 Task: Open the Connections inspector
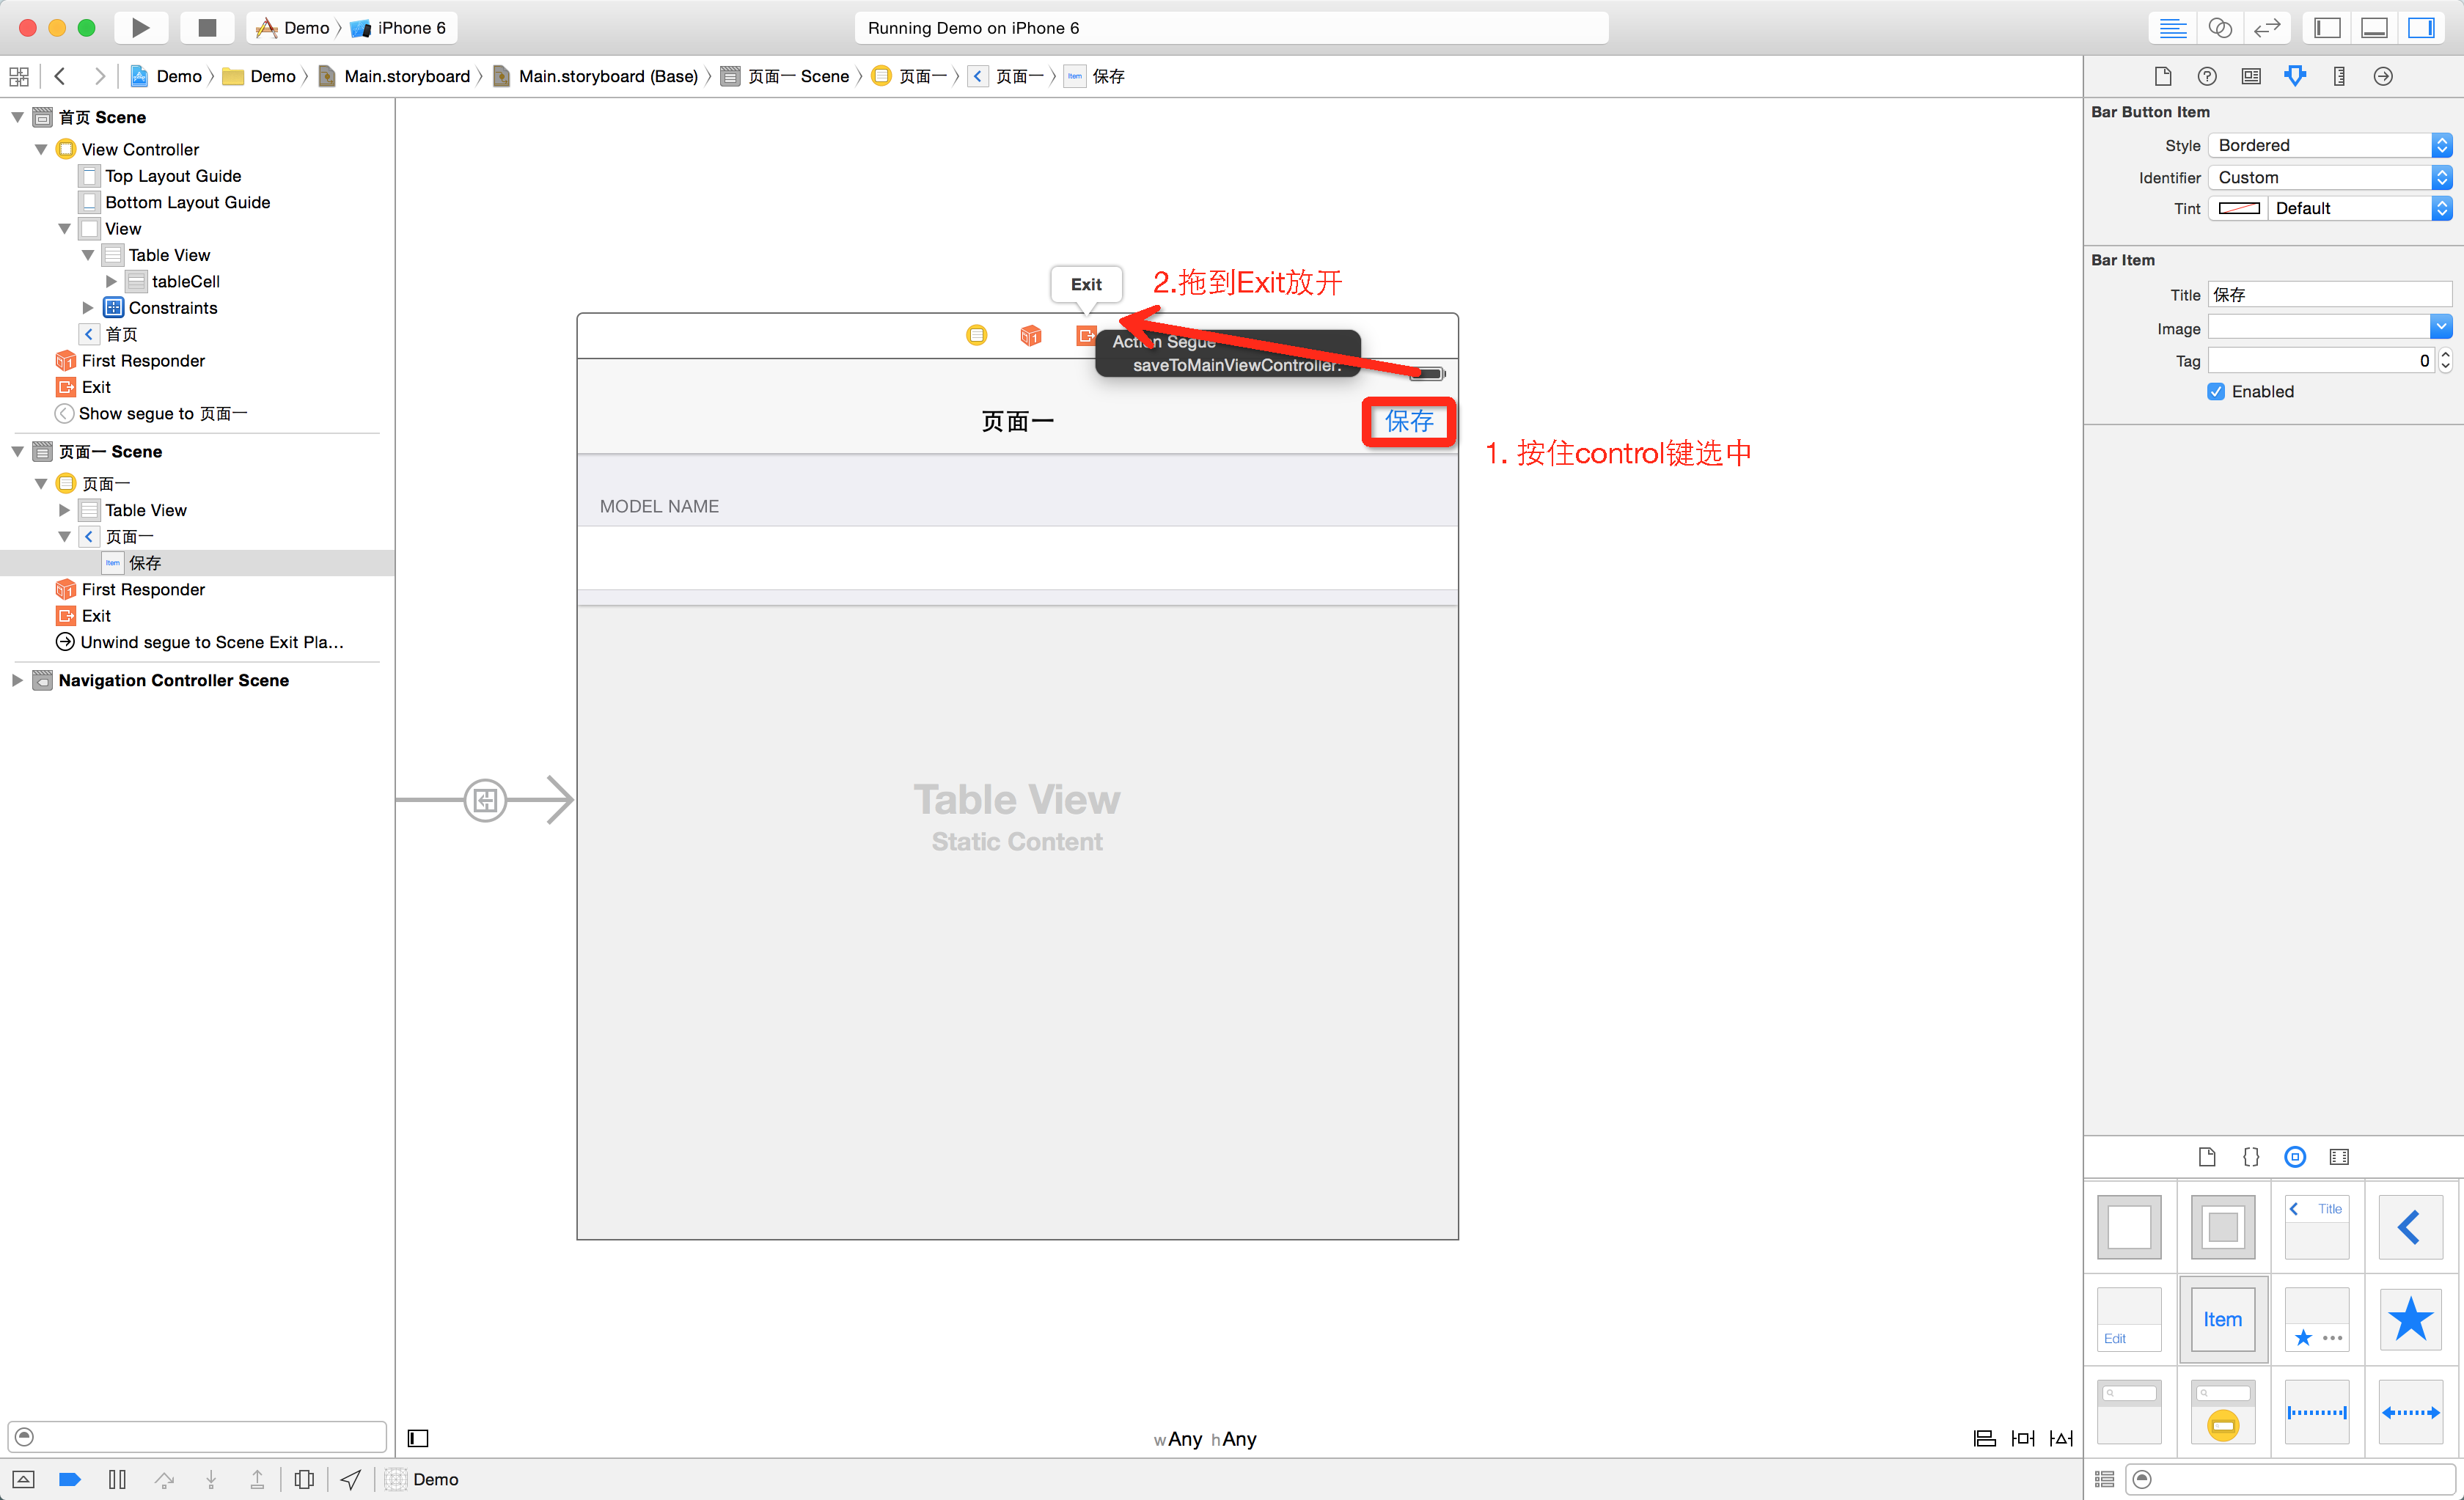pyautogui.click(x=2383, y=76)
